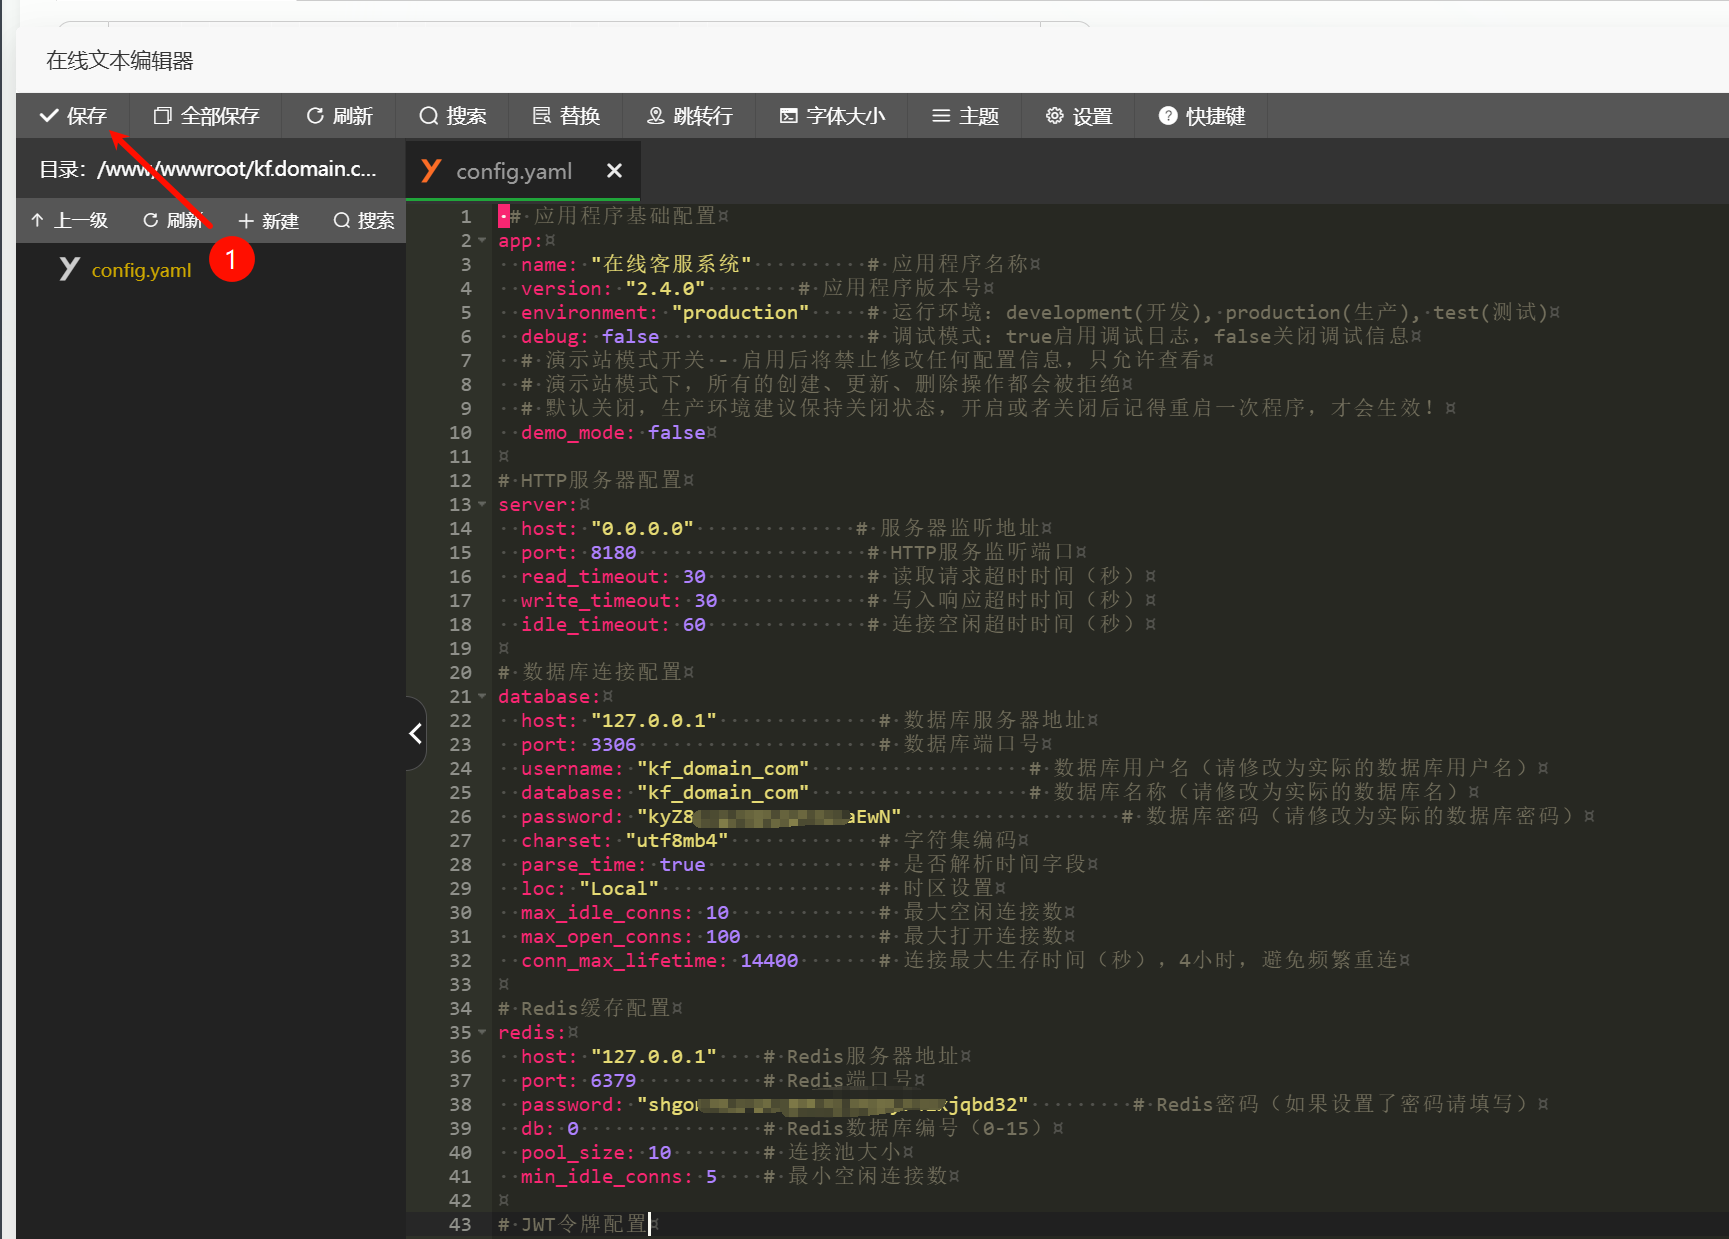
Task: Show the keyboard shortcuts help
Action: tap(1201, 116)
